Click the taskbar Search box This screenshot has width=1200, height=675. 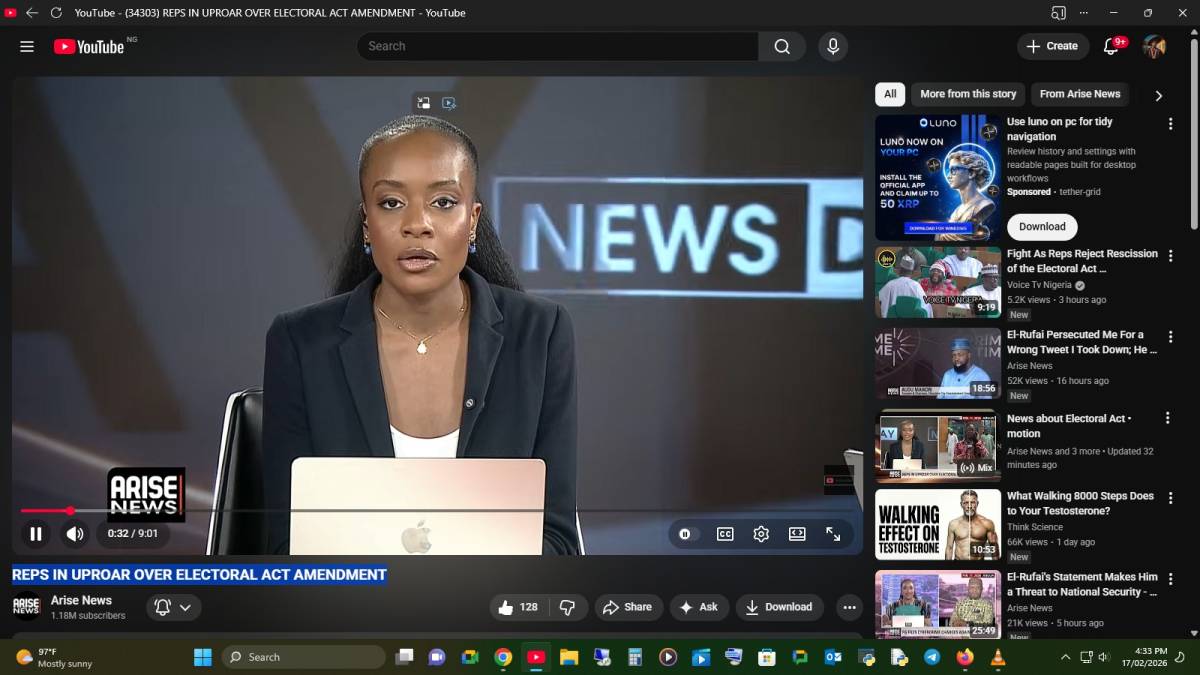coord(304,657)
